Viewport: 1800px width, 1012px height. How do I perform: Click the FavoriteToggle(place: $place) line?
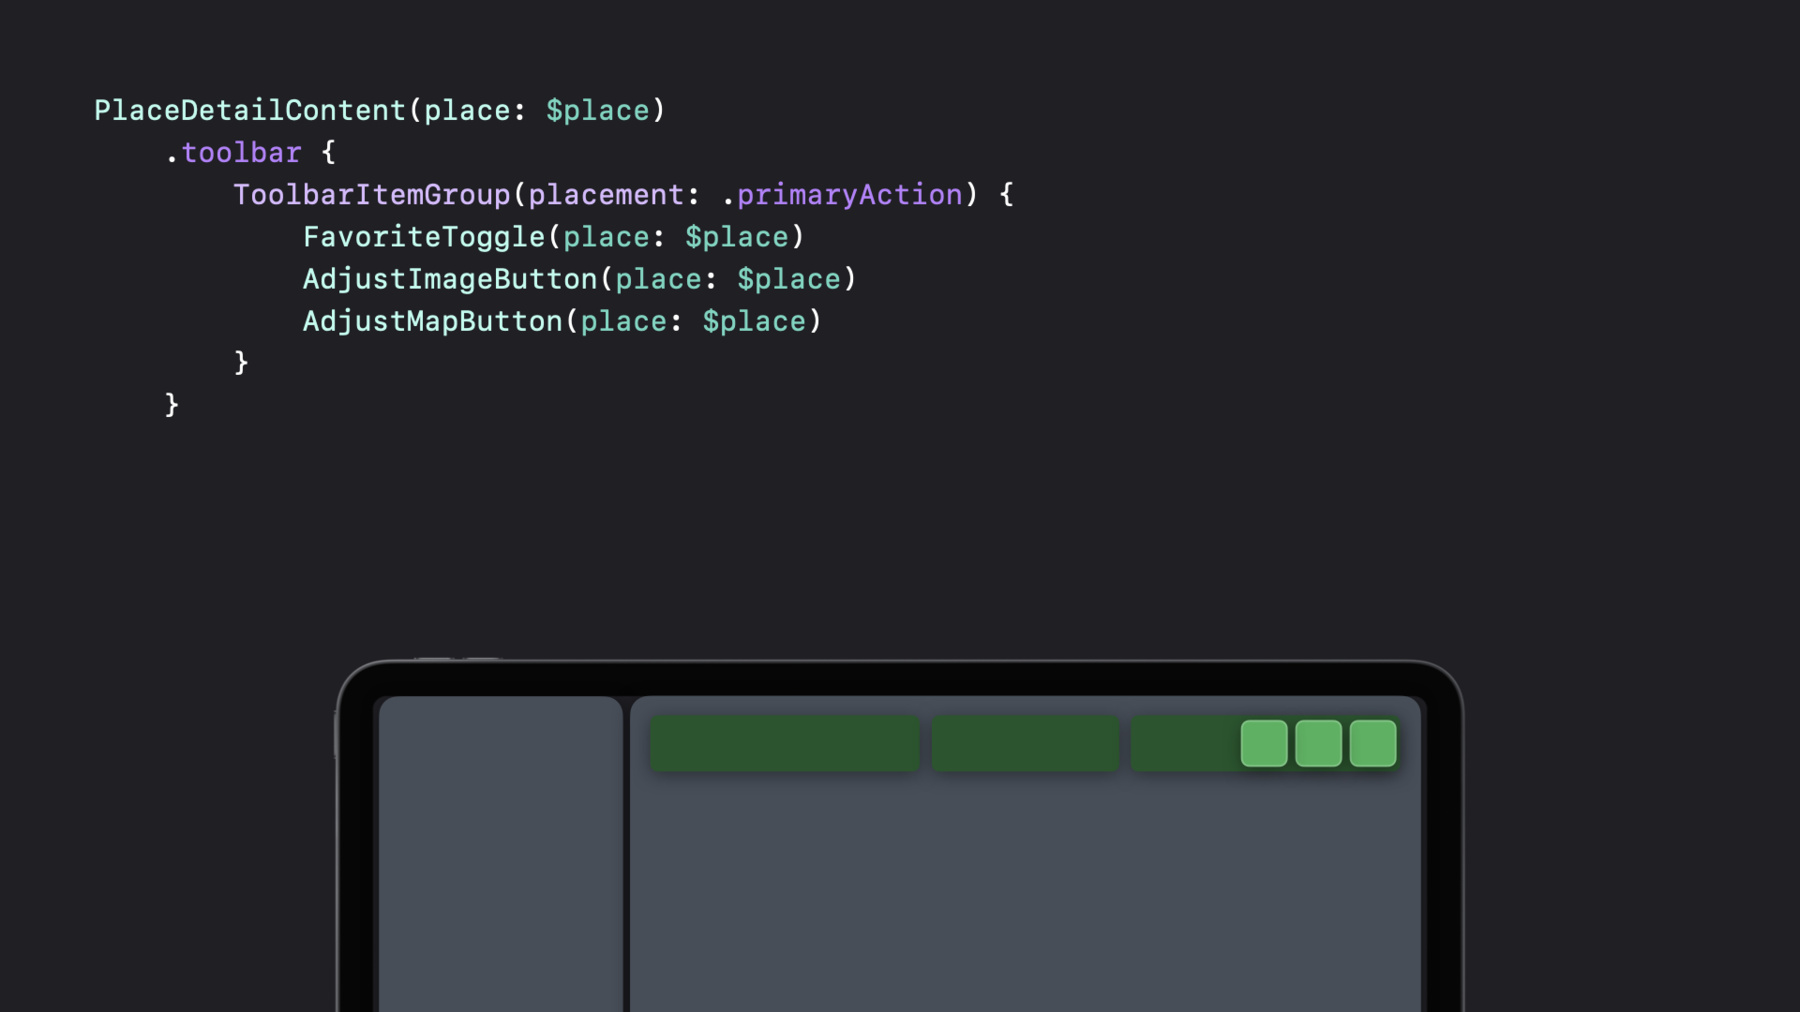[553, 237]
